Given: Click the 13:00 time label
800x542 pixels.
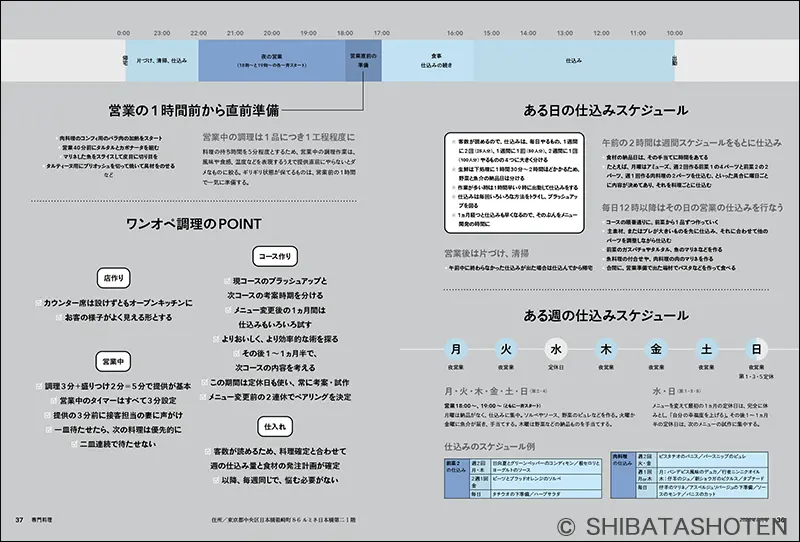Looking at the screenshot, I should 565,33.
